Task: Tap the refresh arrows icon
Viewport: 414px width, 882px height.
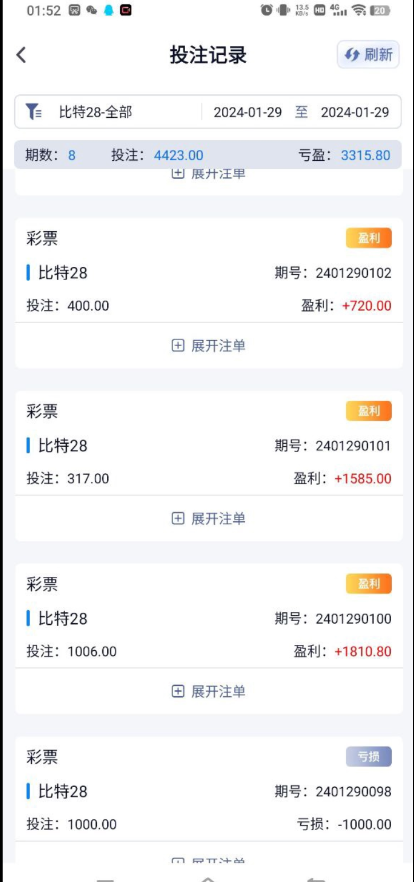Action: pos(352,55)
